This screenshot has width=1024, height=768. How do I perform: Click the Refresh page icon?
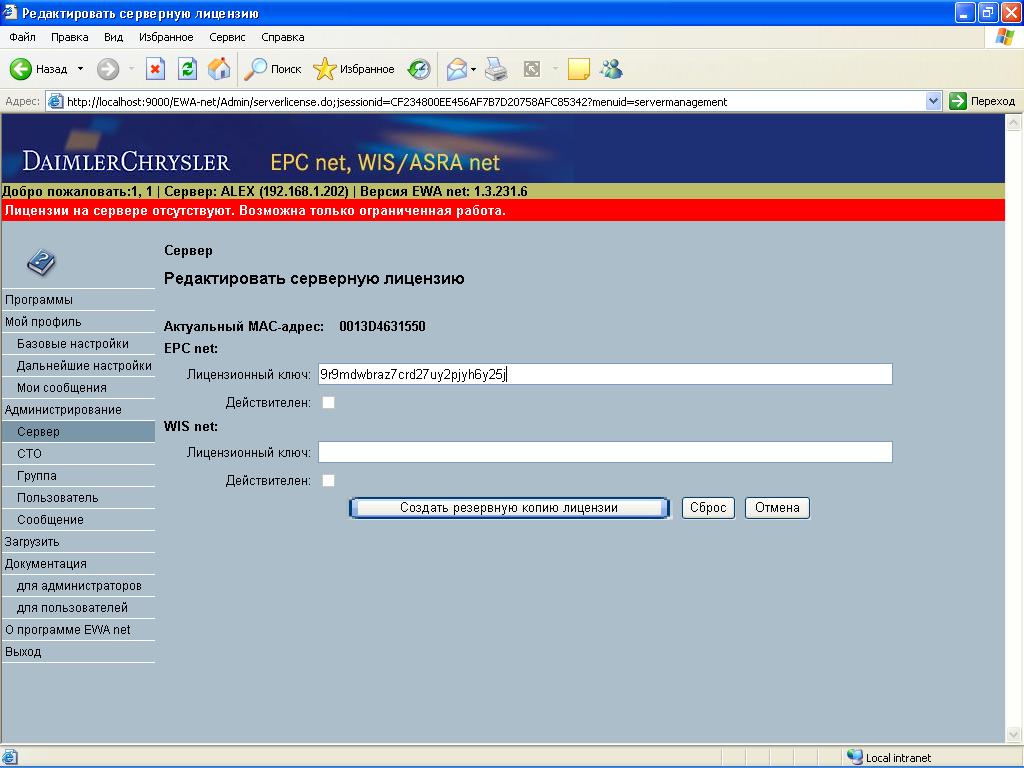click(187, 69)
